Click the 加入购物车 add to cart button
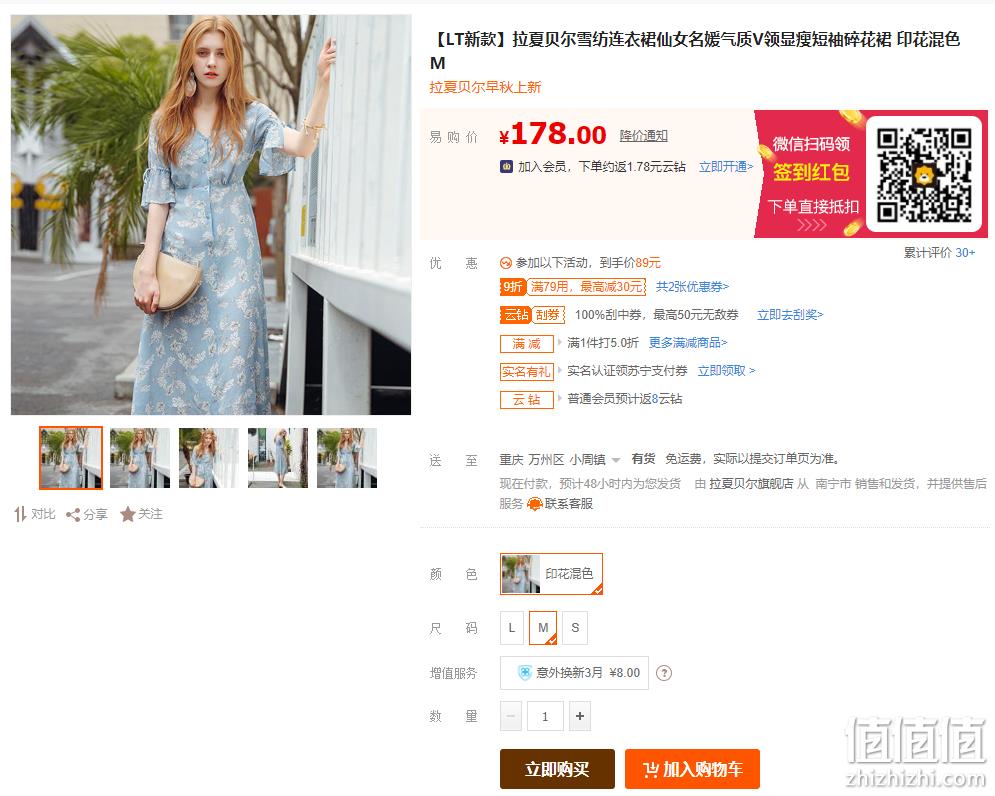The height and width of the screenshot is (796, 995). coord(692,769)
